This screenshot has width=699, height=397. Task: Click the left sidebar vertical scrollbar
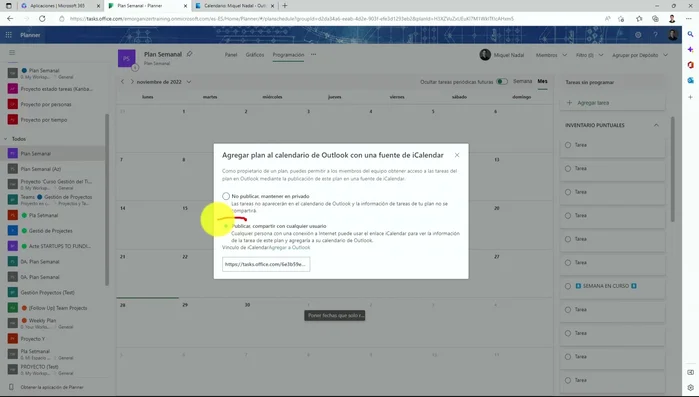pos(107,199)
